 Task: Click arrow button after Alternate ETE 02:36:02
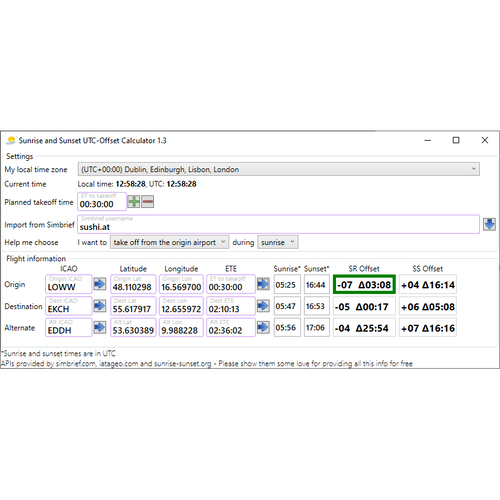click(263, 327)
